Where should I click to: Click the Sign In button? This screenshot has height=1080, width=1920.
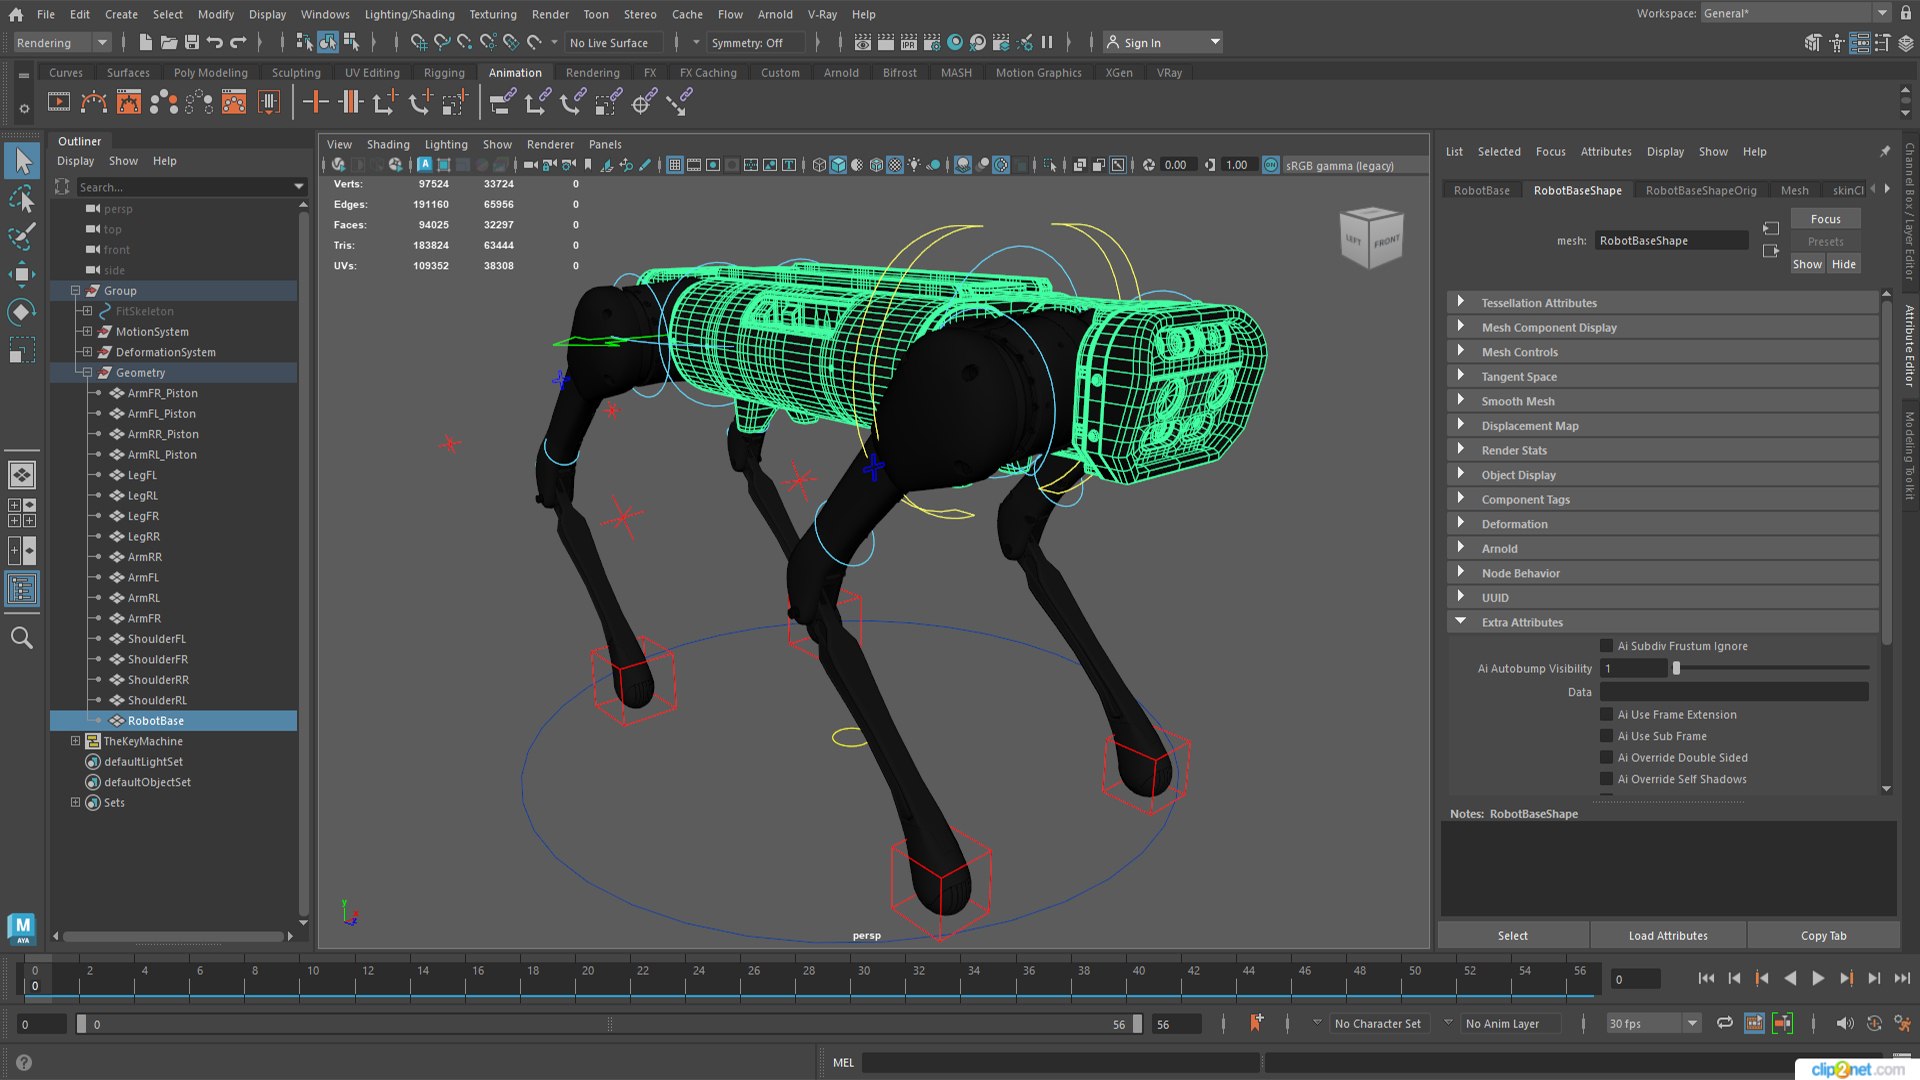pos(1162,42)
